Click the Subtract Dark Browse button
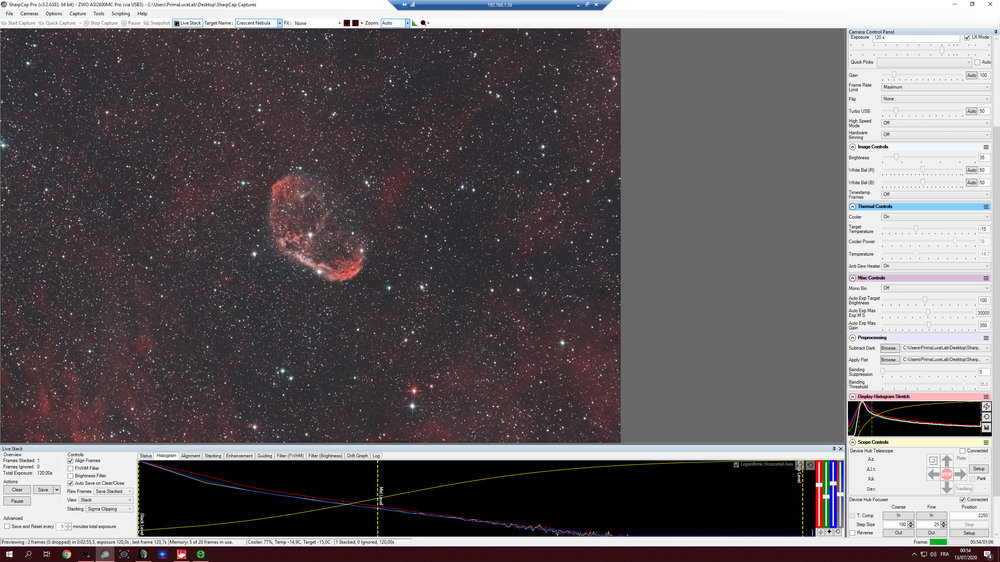The height and width of the screenshot is (562, 1000). (889, 348)
